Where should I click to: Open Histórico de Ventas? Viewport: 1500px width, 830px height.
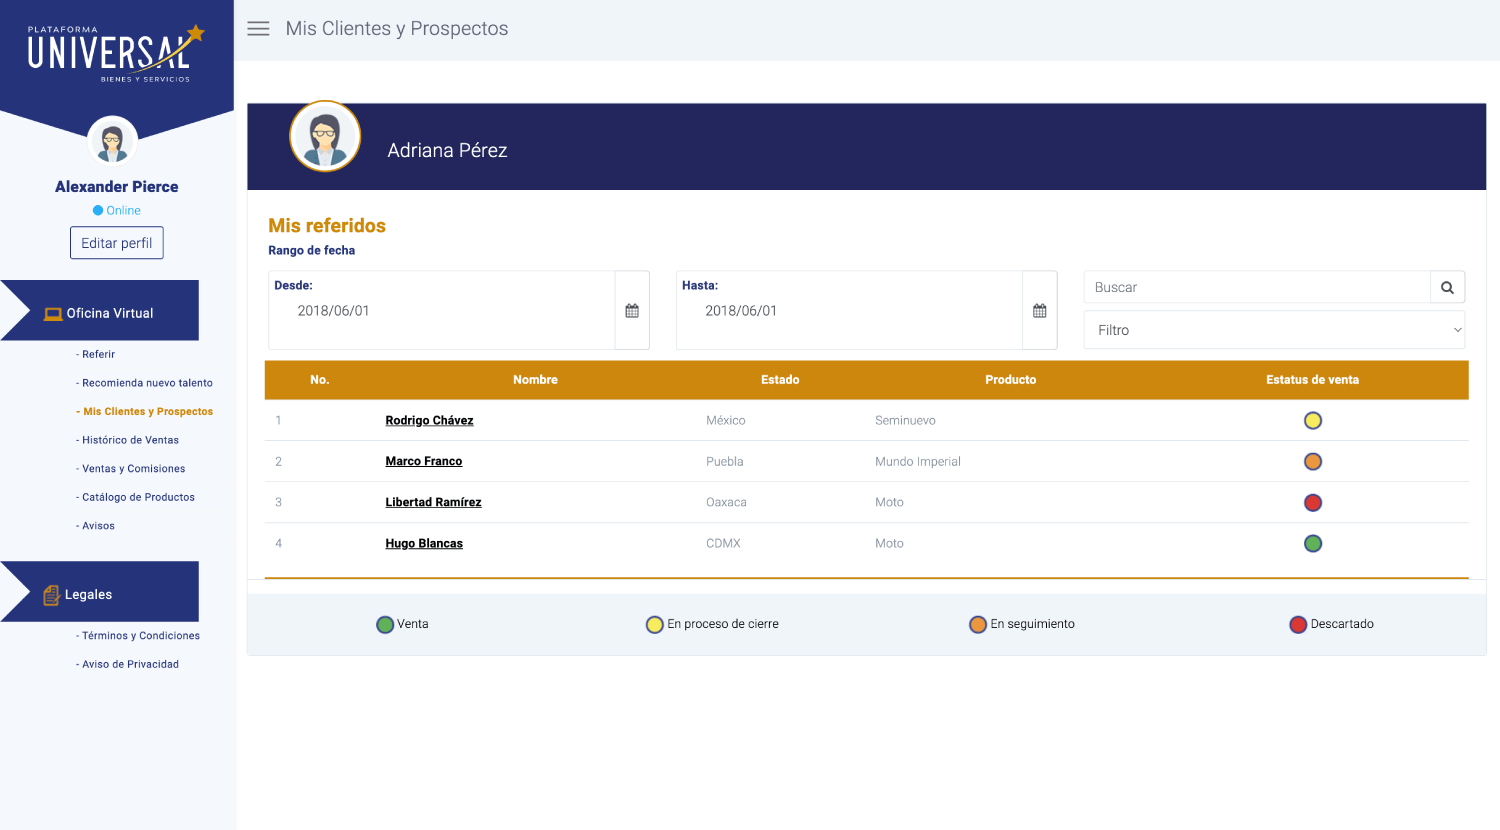[x=128, y=440]
